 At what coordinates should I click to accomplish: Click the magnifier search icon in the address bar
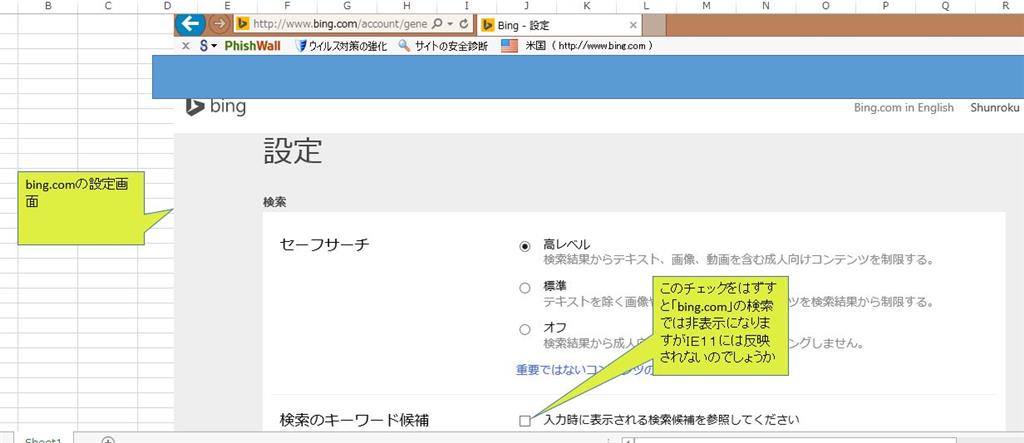[437, 24]
